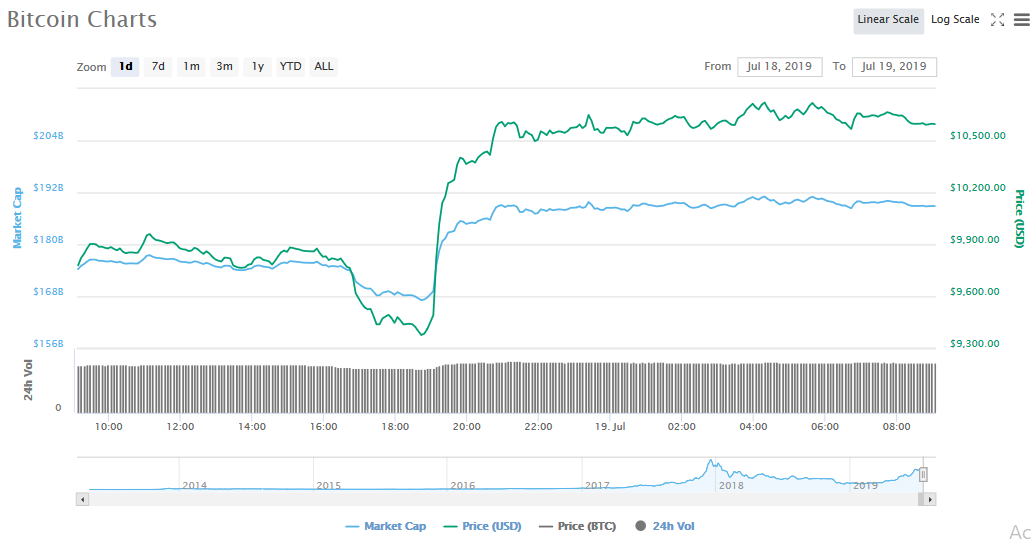Click the Market Cap axis title

pyautogui.click(x=17, y=218)
